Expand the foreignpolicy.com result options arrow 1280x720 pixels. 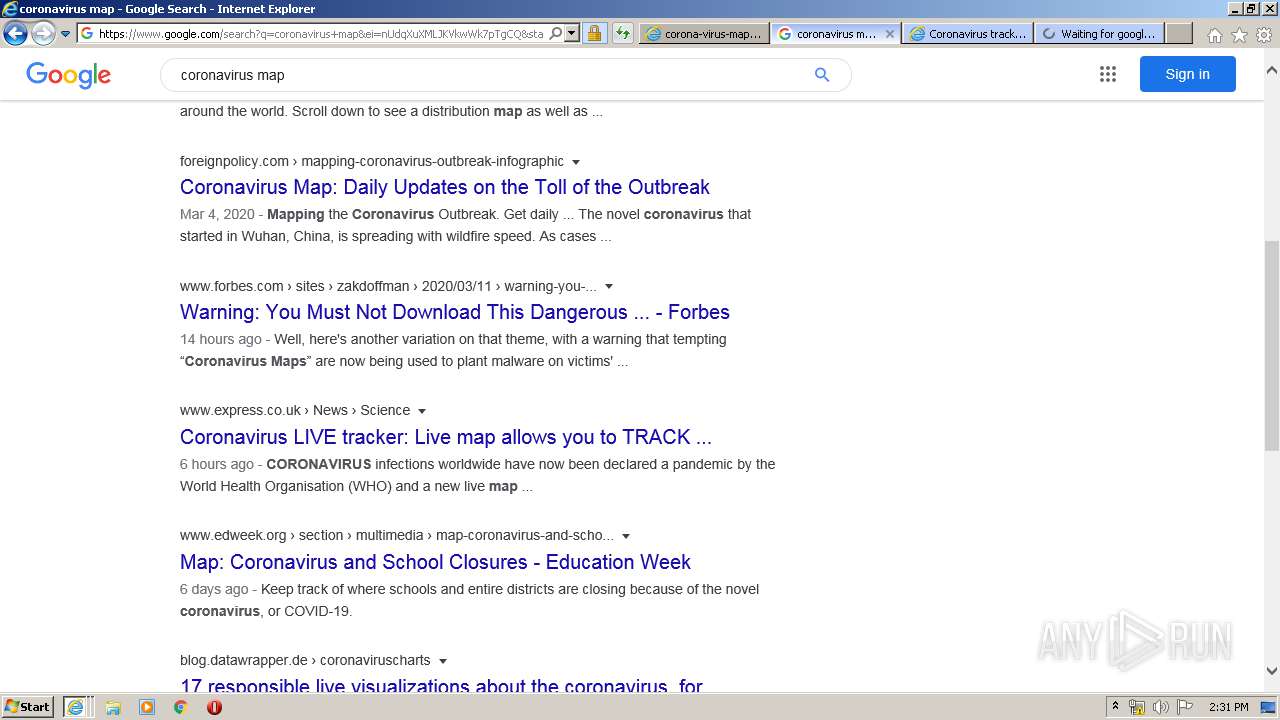[x=576, y=162]
